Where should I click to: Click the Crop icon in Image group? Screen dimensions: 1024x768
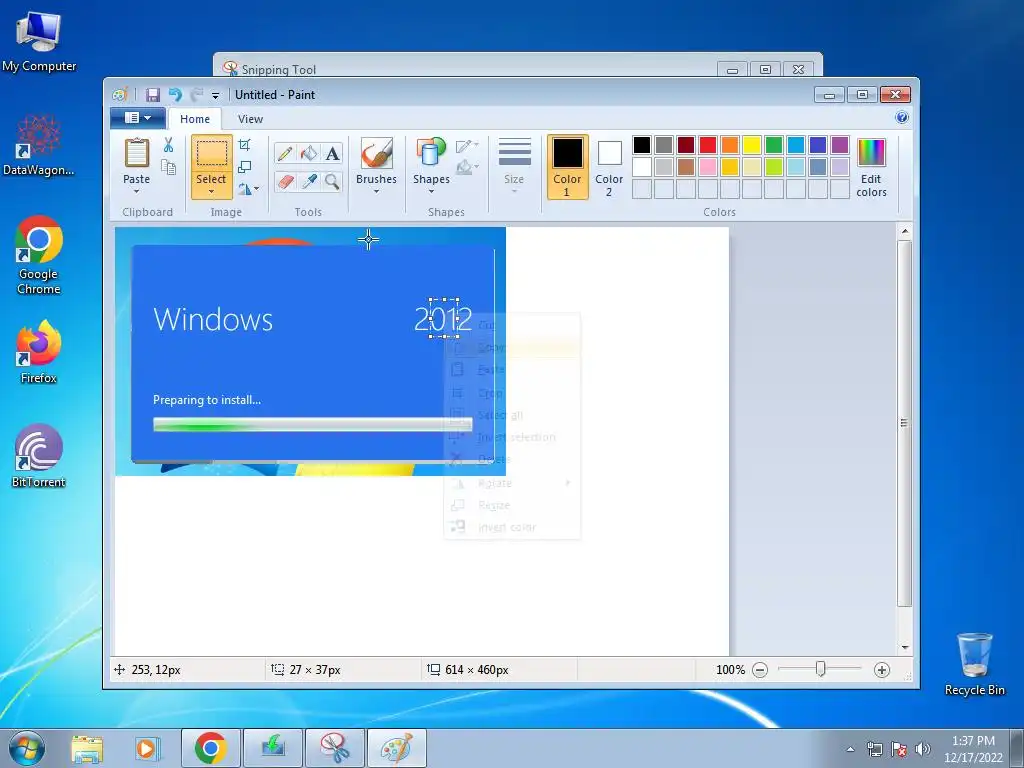click(245, 145)
